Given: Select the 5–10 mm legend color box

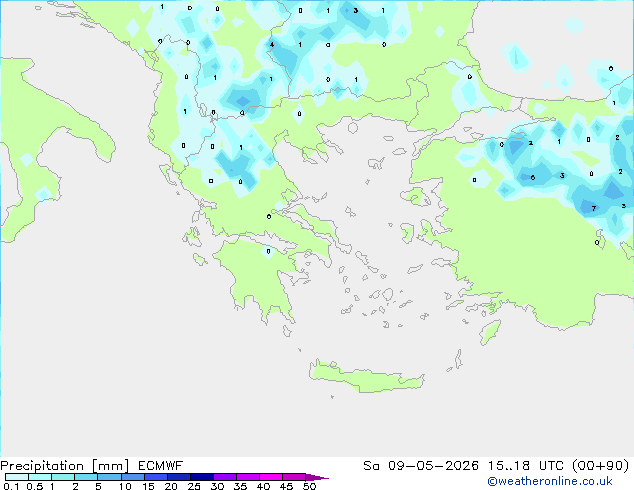Looking at the screenshot, I should (109, 477).
